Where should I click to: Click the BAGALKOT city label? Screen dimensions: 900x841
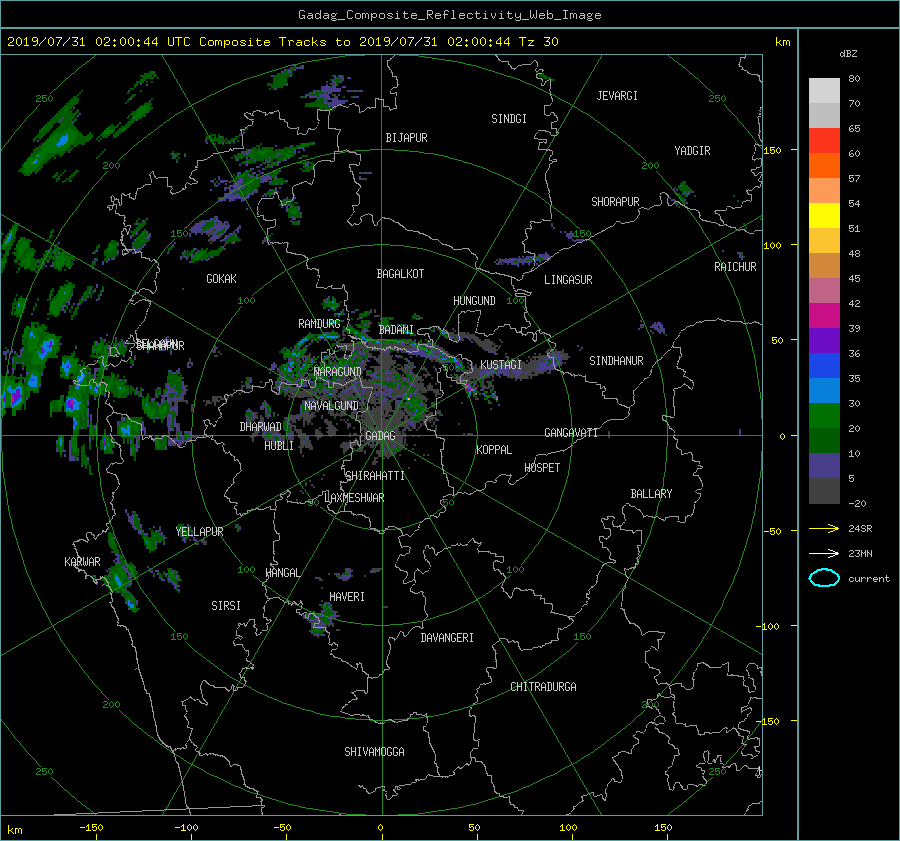(x=400, y=274)
